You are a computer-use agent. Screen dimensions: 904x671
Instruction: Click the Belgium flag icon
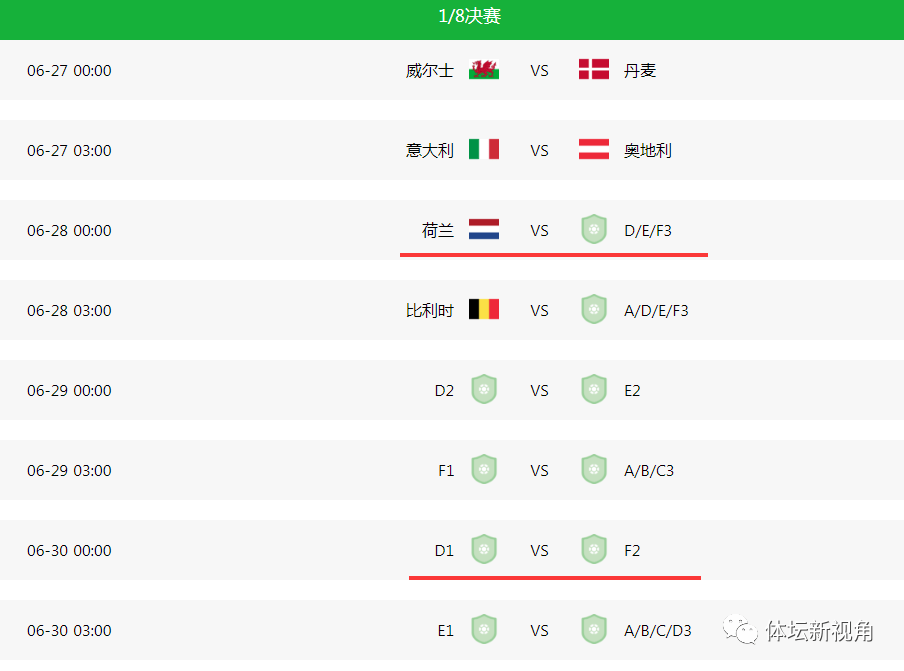point(484,310)
